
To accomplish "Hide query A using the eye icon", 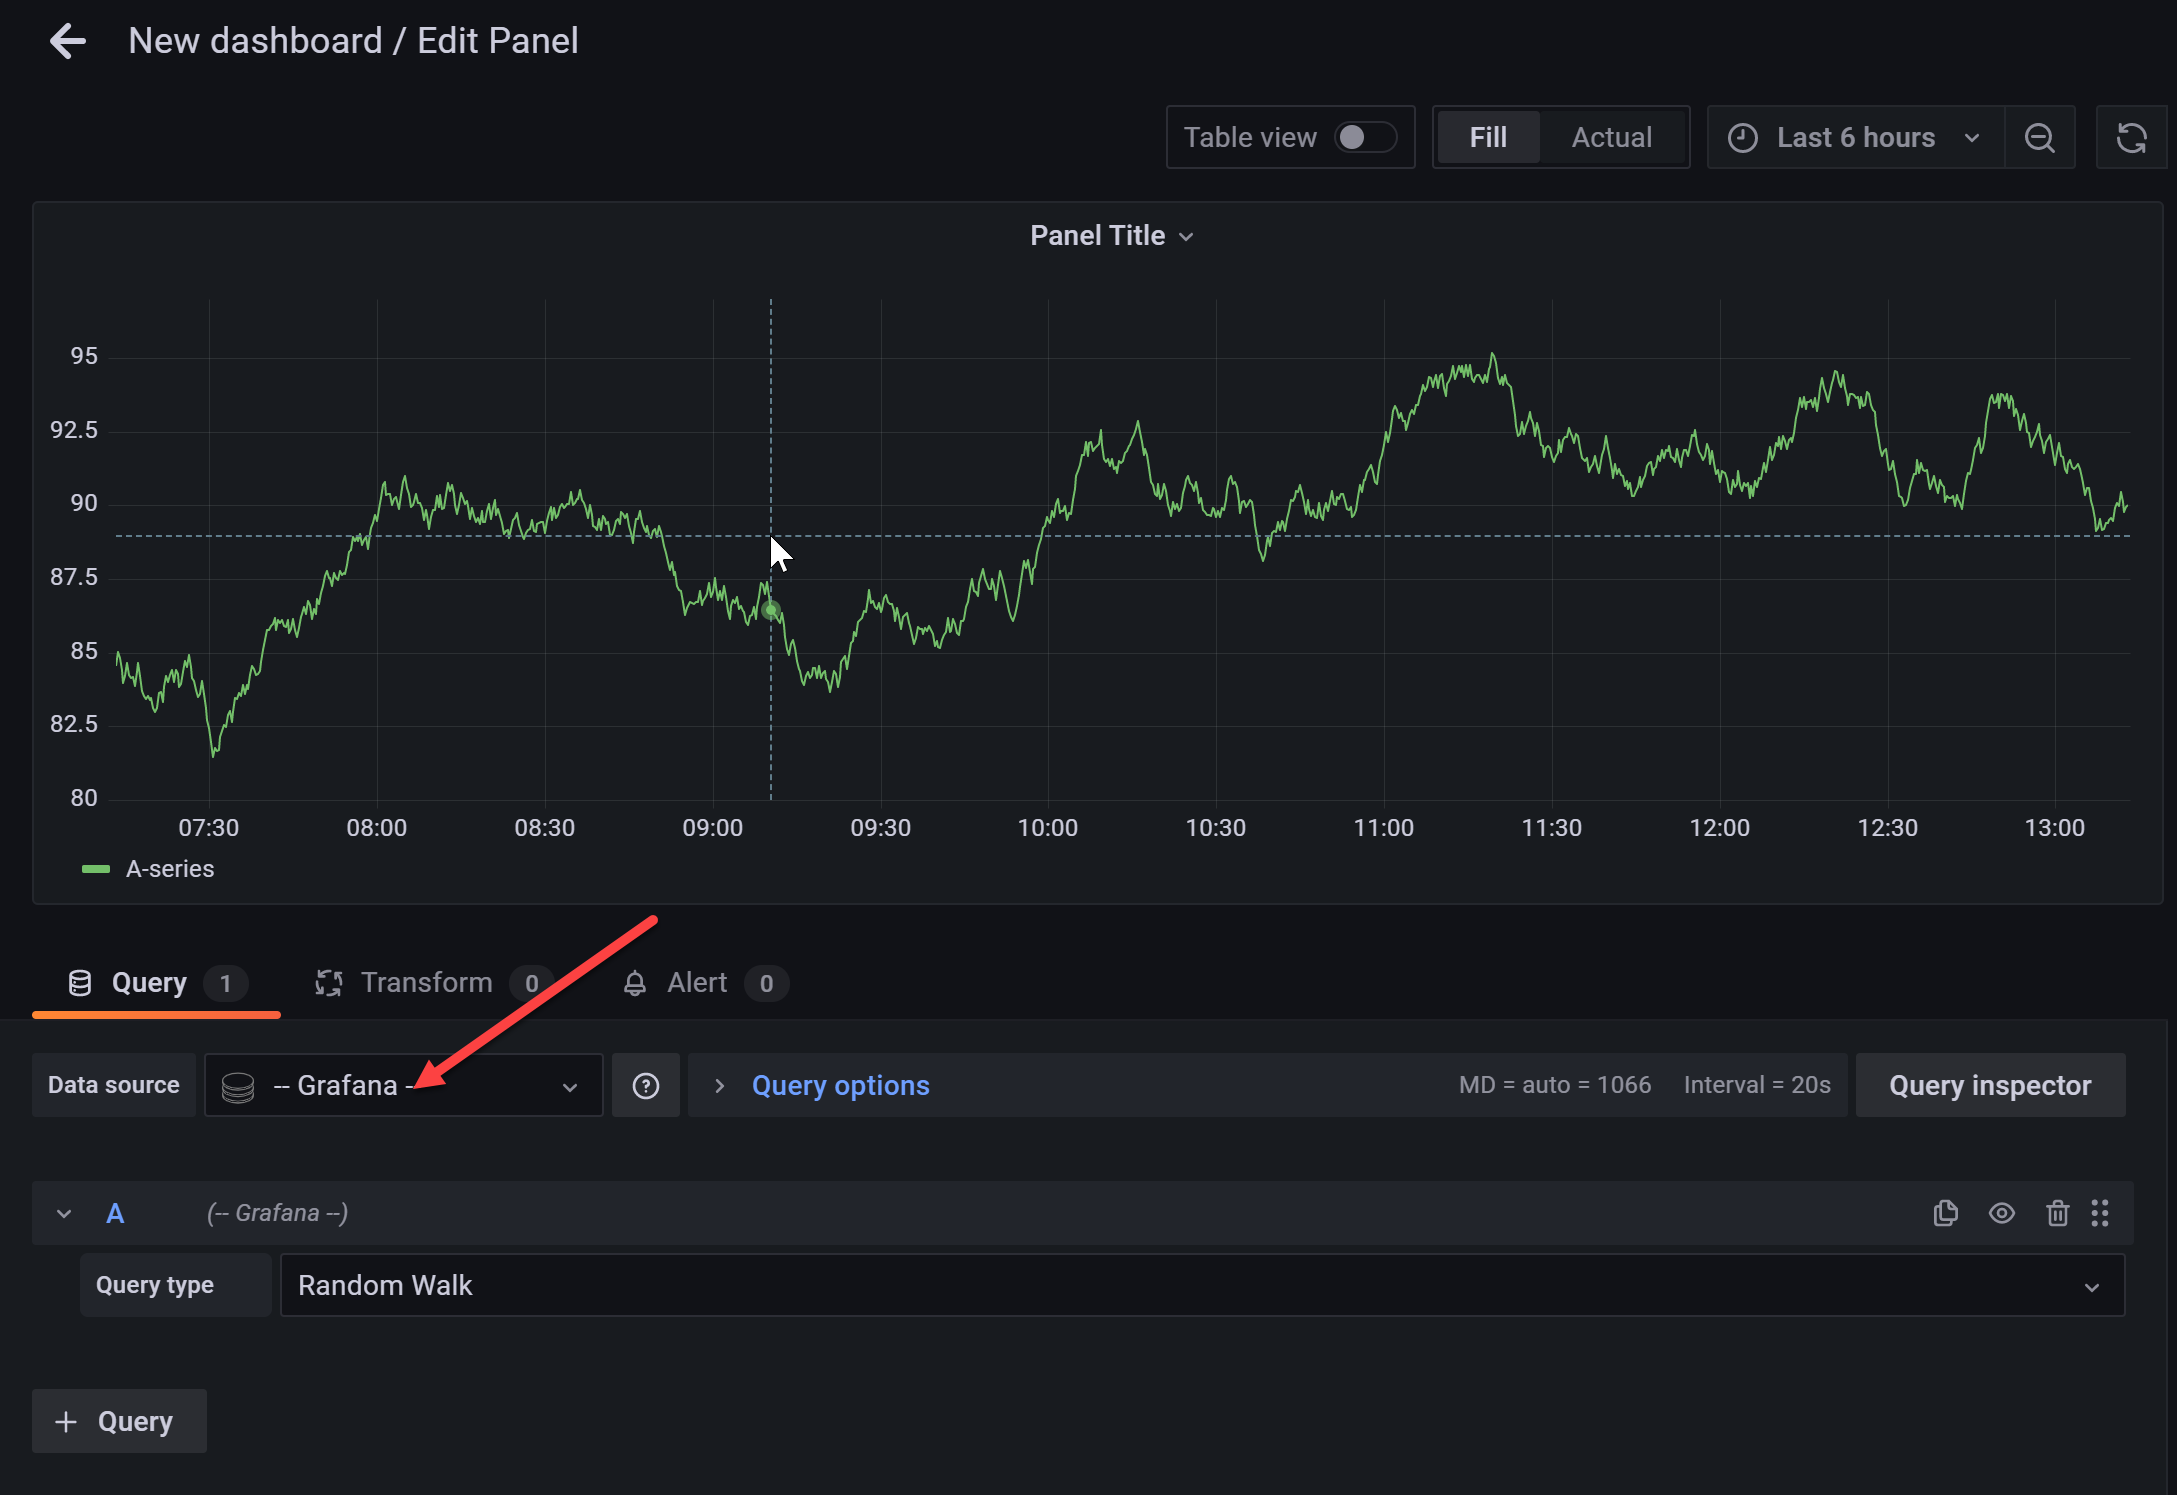I will [2001, 1213].
